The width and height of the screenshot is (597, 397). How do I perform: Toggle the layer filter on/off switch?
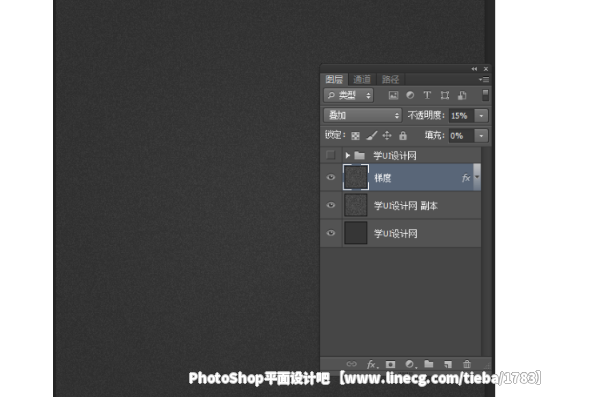click(x=485, y=95)
